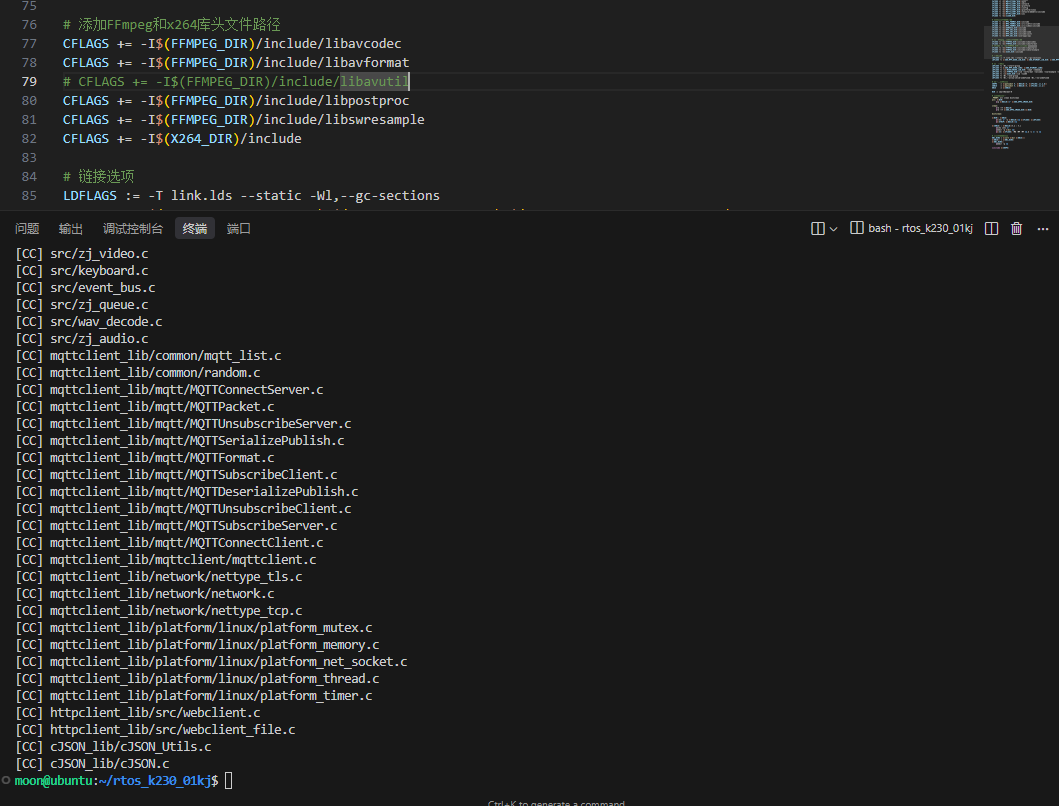Click the line ending with 'include/libpostproc'

point(236,100)
